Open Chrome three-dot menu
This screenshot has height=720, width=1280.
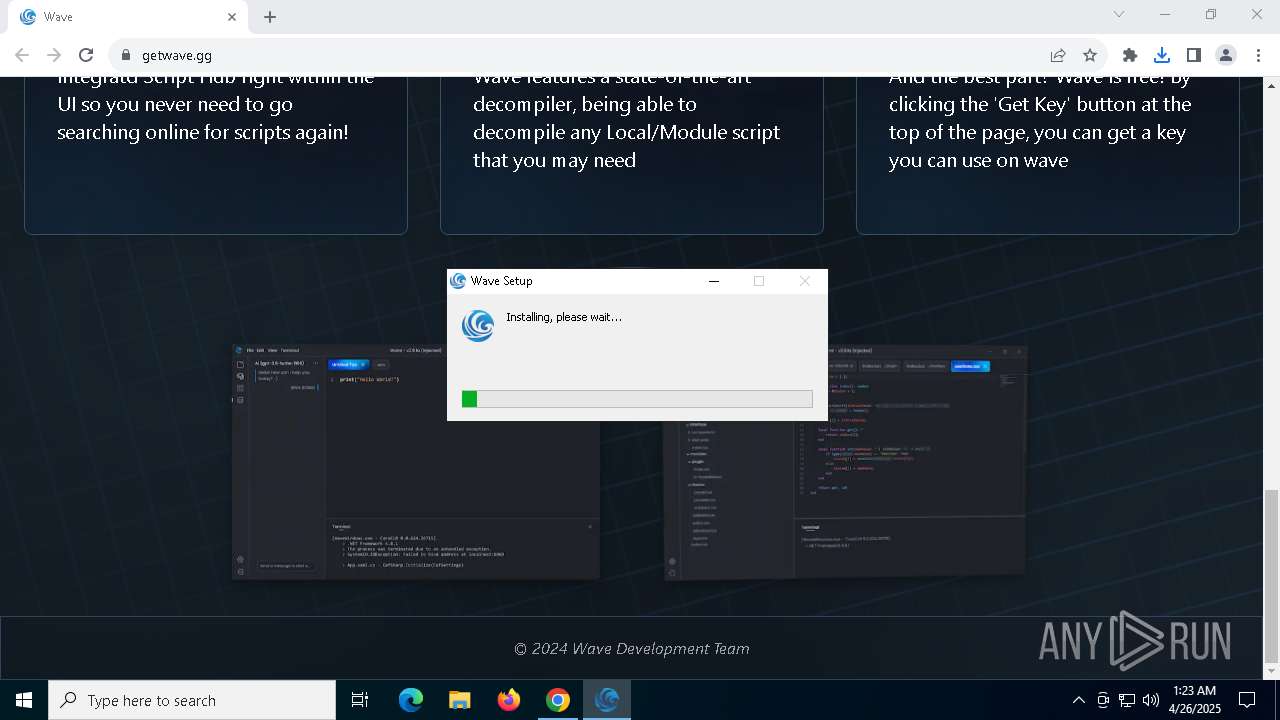[1258, 55]
